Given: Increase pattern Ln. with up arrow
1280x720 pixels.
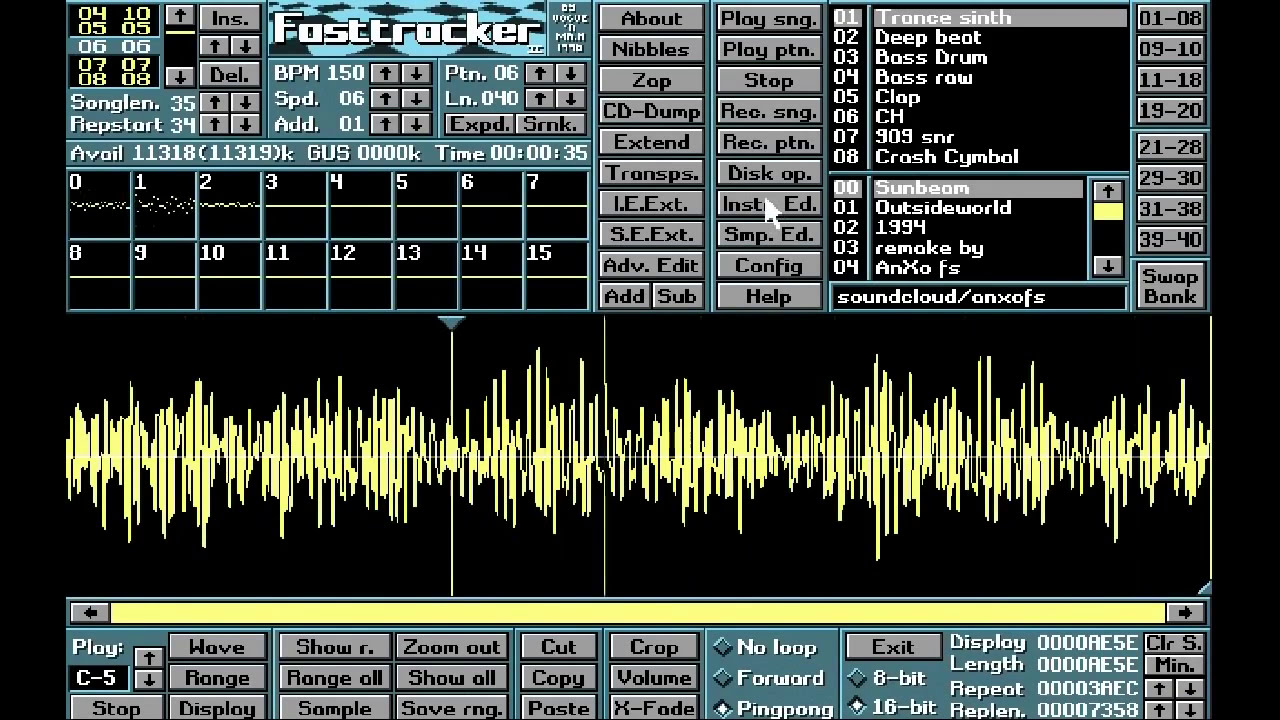Looking at the screenshot, I should [x=539, y=99].
